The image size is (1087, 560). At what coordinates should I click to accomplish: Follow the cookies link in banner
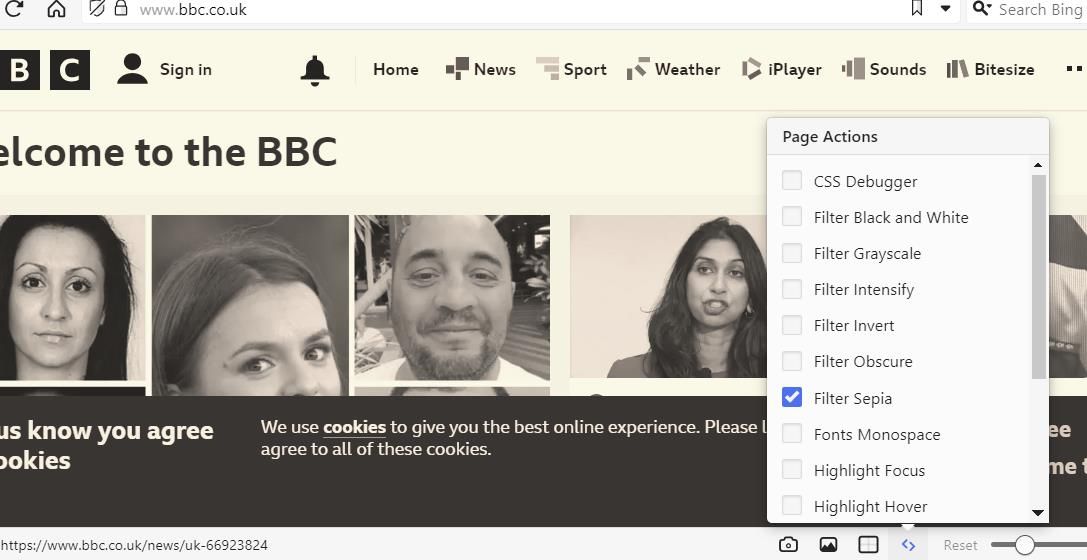click(354, 427)
